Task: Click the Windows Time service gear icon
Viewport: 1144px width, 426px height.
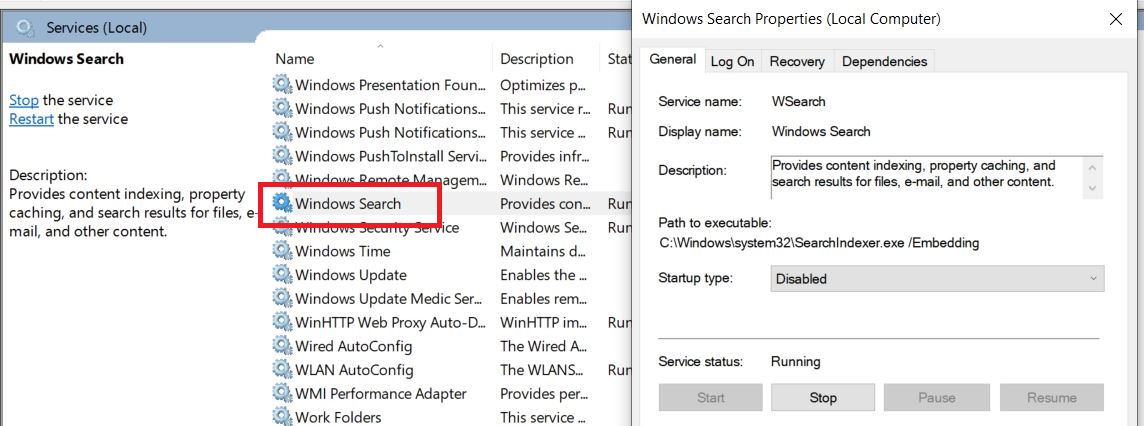Action: (x=283, y=251)
